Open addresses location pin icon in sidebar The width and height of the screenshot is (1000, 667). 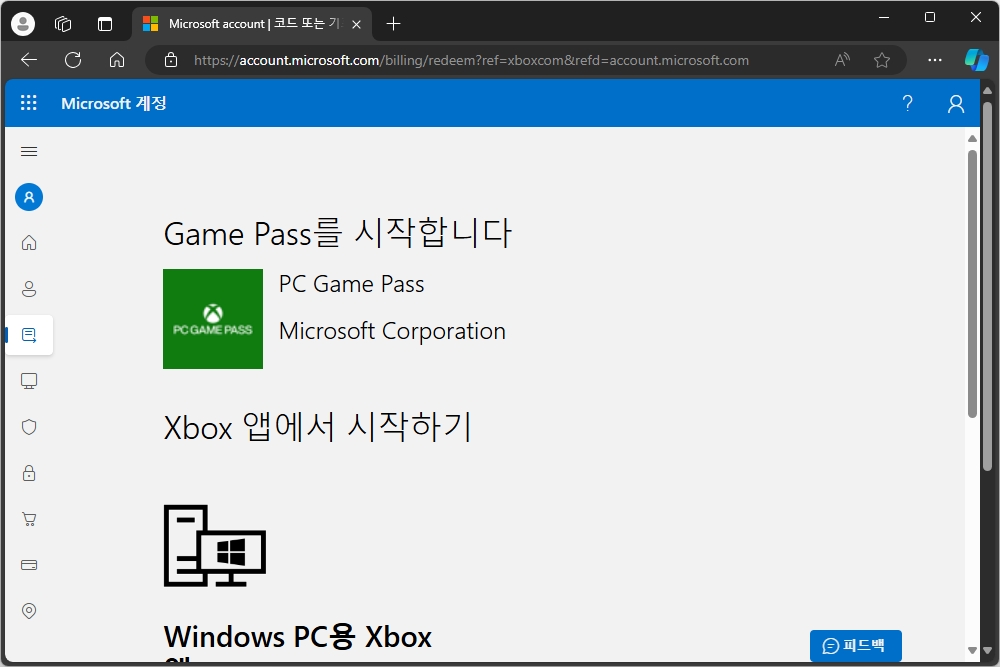pyautogui.click(x=29, y=611)
